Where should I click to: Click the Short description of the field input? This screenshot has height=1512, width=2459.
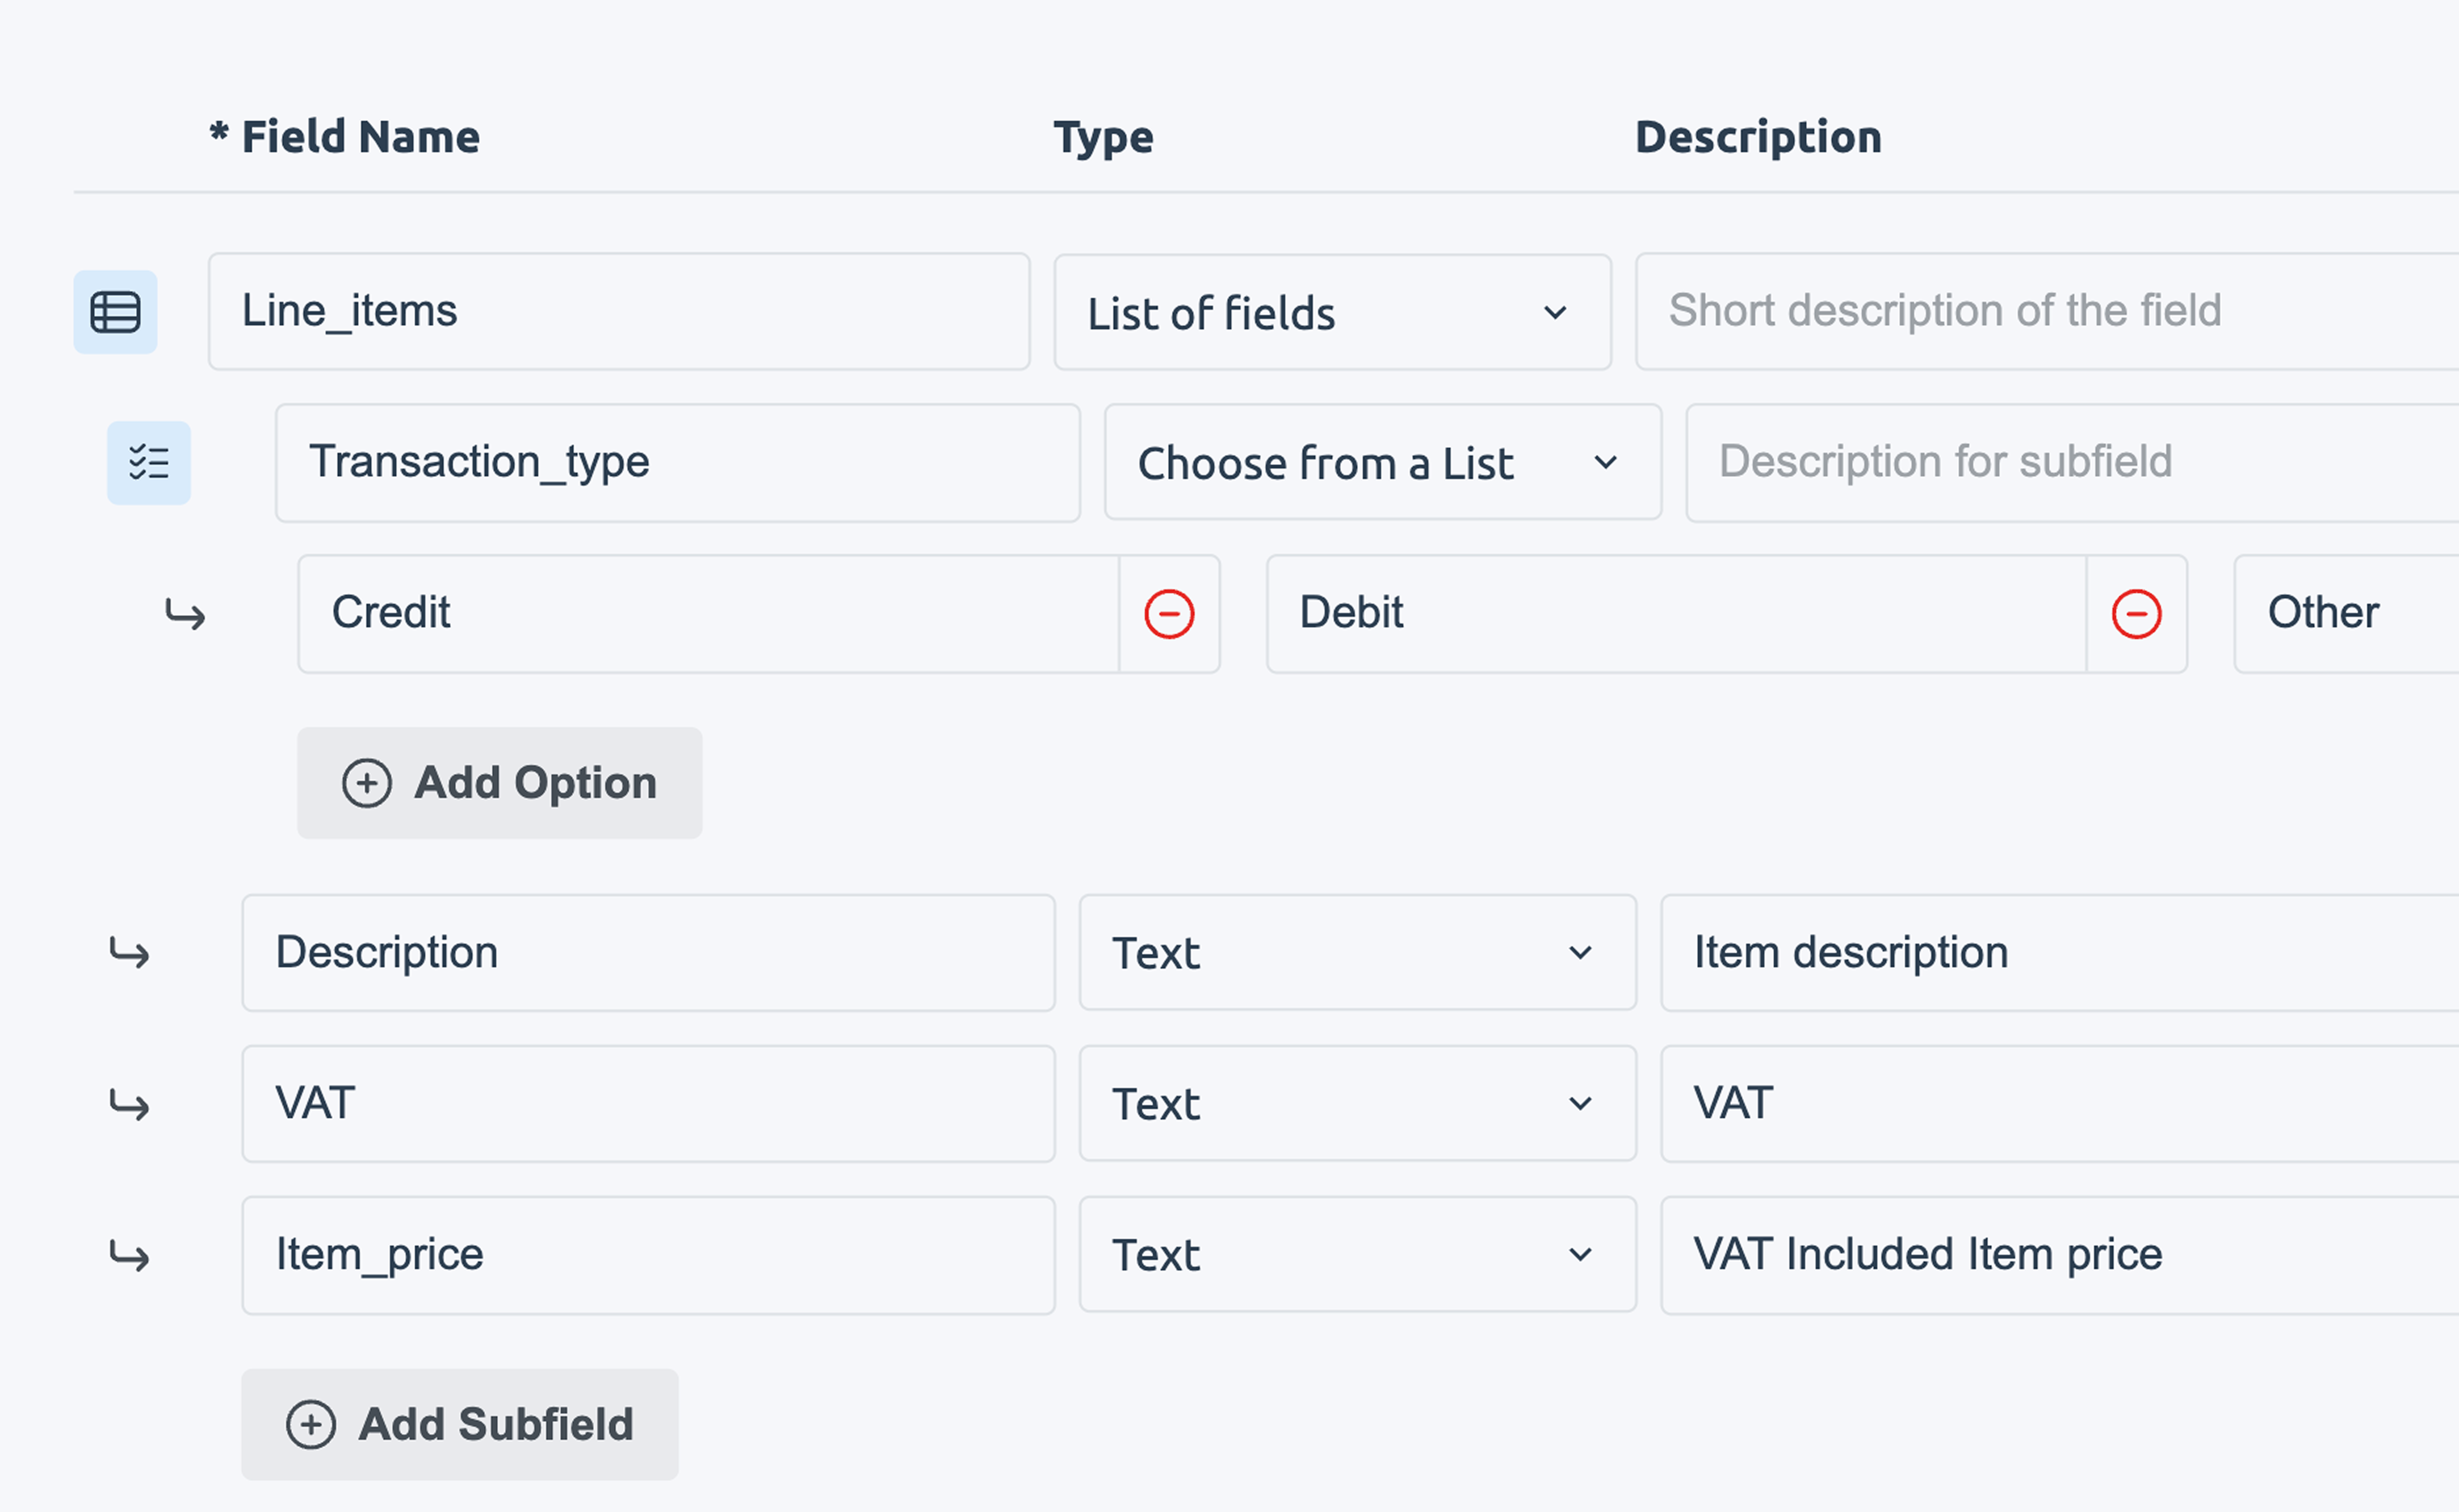click(x=2045, y=312)
